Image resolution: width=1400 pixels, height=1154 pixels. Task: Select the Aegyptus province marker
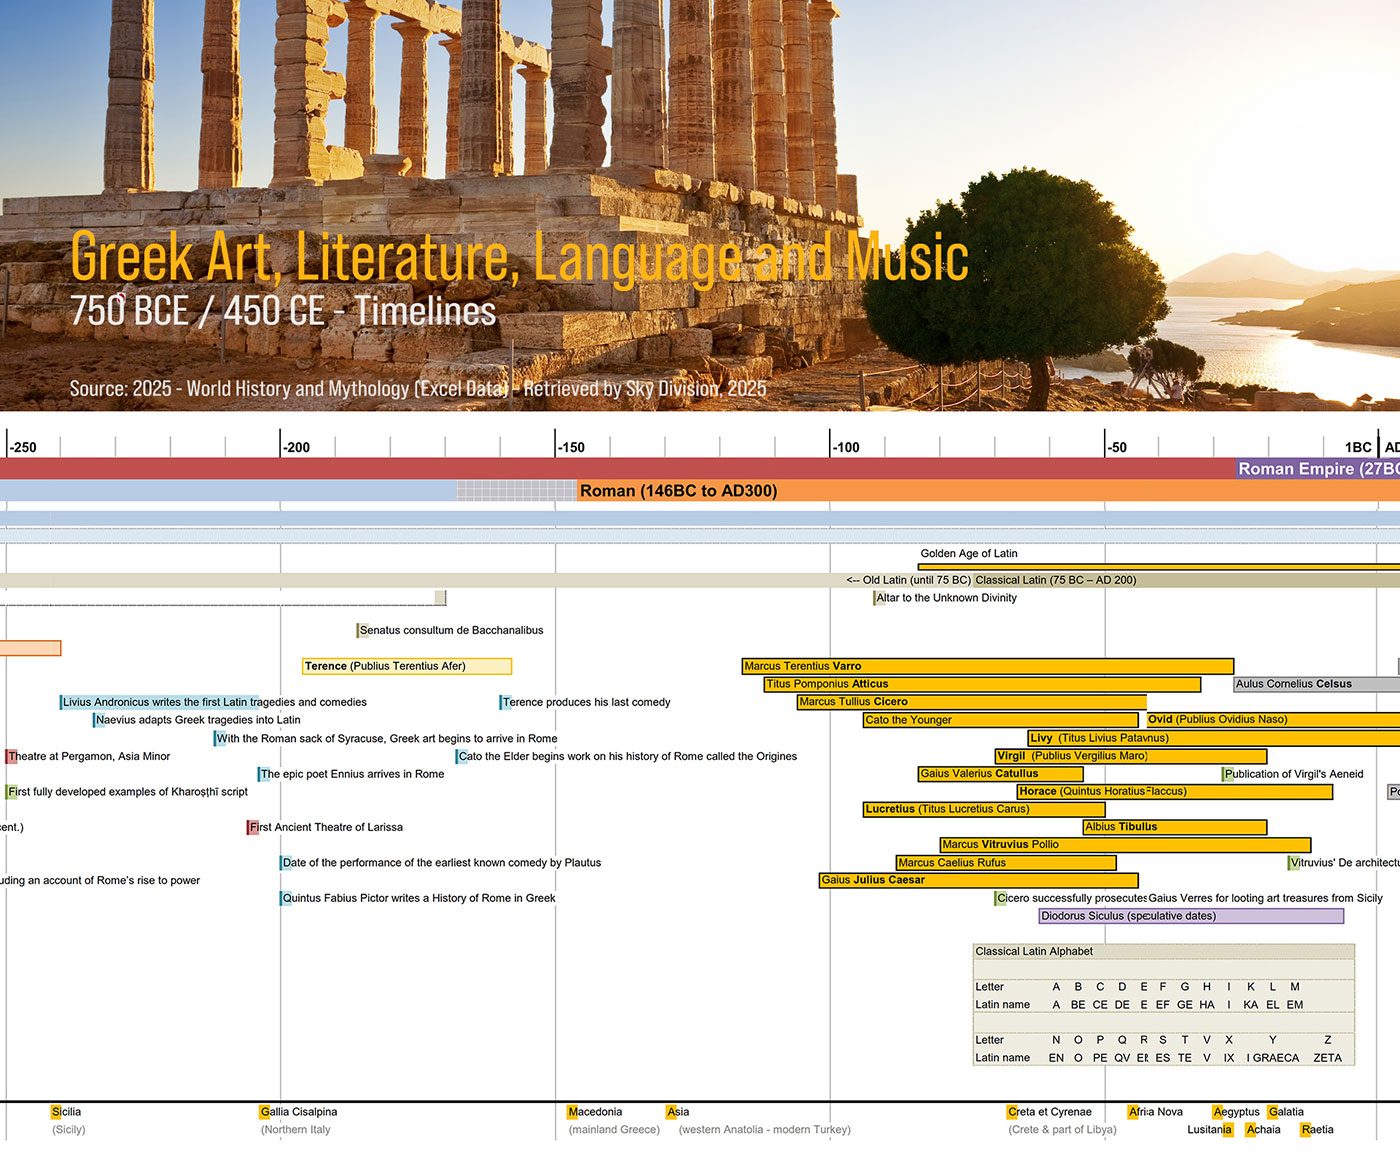pyautogui.click(x=1236, y=1112)
